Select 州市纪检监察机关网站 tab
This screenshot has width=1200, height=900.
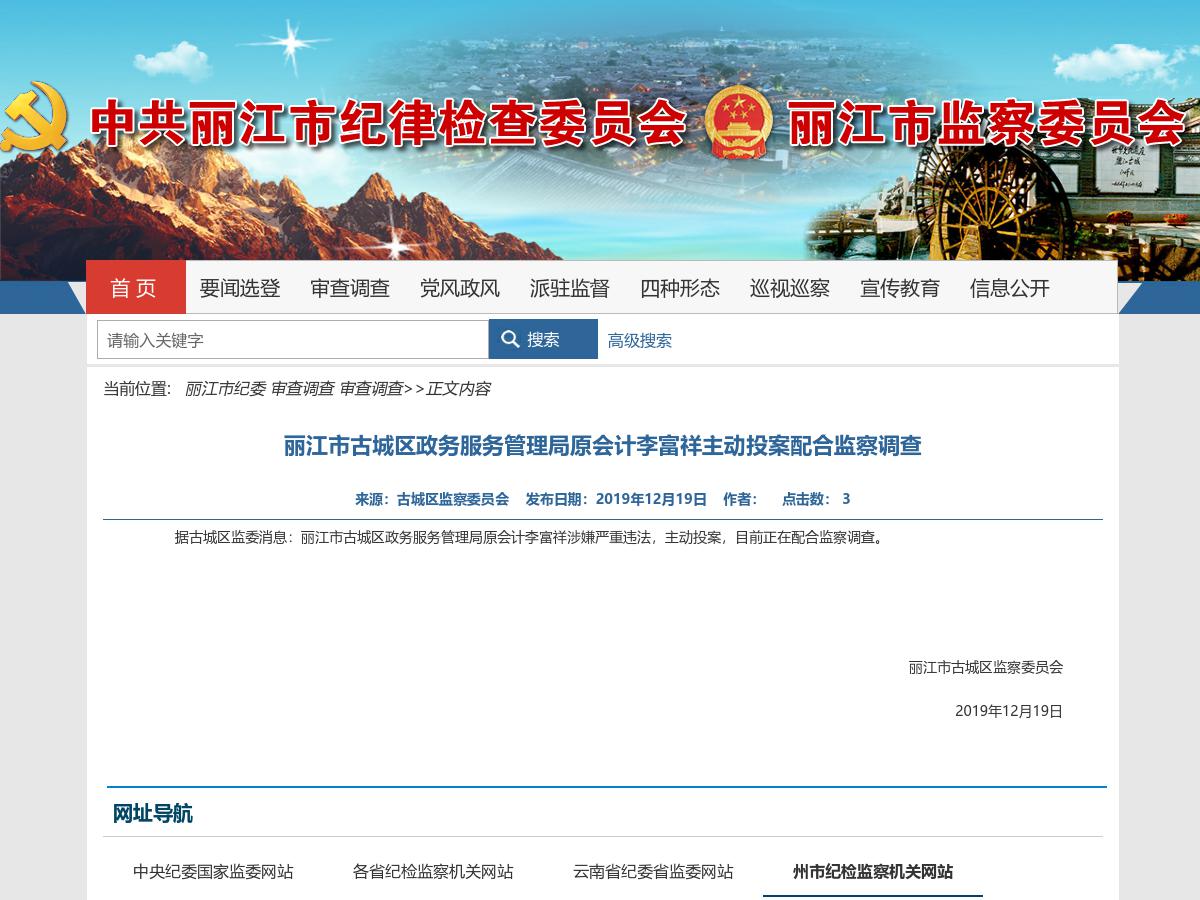click(x=873, y=871)
